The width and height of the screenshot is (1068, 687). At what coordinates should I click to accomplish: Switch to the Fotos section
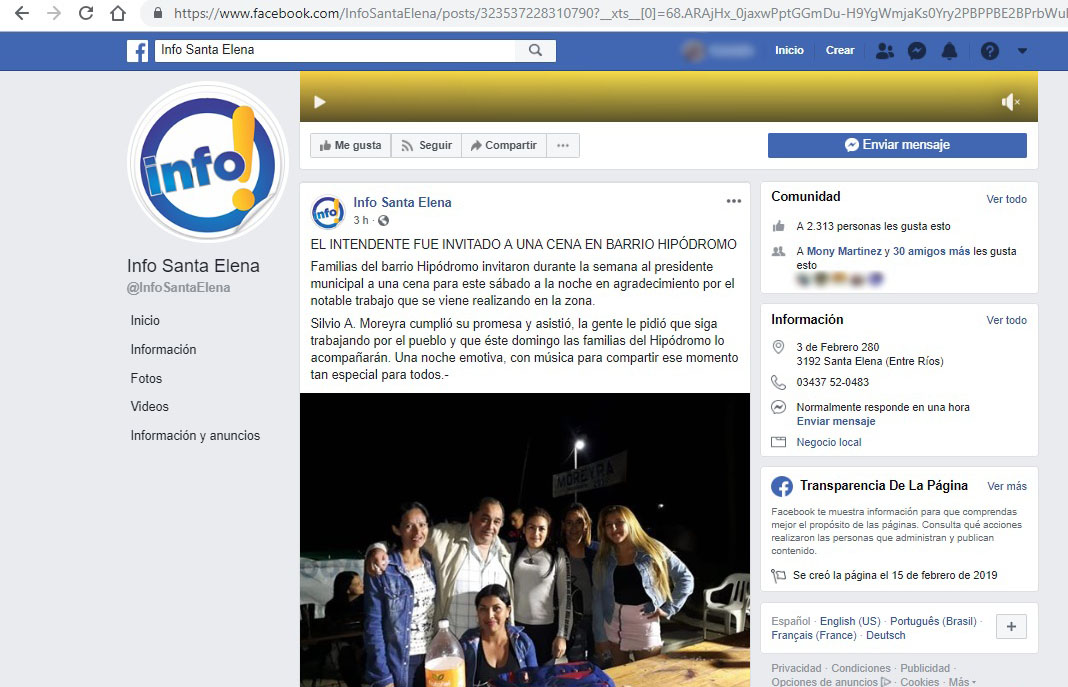[x=144, y=378]
